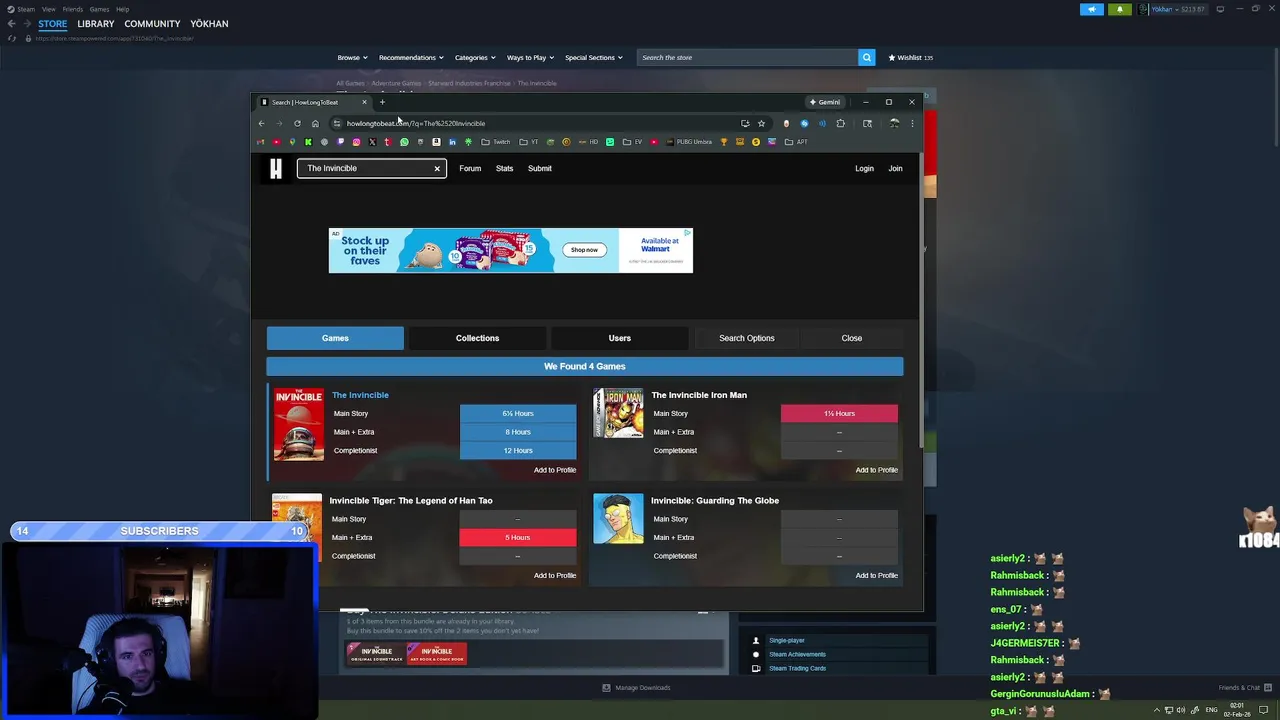Add Invincible: Guarding The Globe to profile
This screenshot has width=1280, height=720.
pyautogui.click(x=876, y=575)
